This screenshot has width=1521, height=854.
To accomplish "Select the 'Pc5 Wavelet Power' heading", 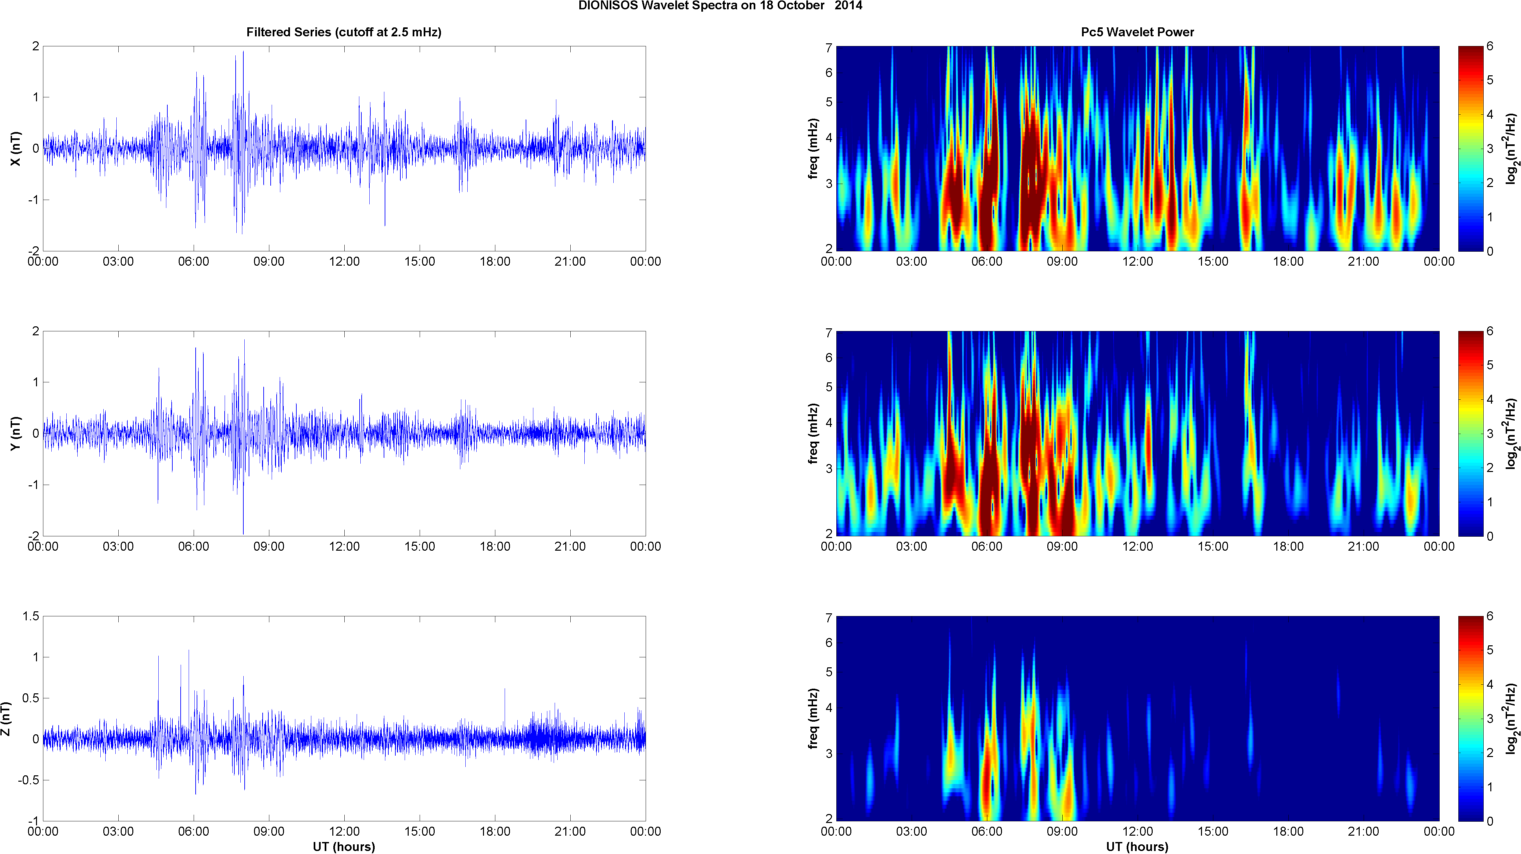I will pyautogui.click(x=1137, y=32).
